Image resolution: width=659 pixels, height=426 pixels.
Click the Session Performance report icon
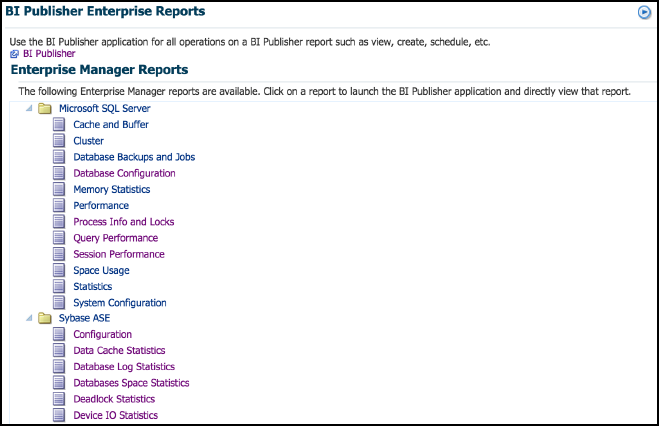(59, 254)
